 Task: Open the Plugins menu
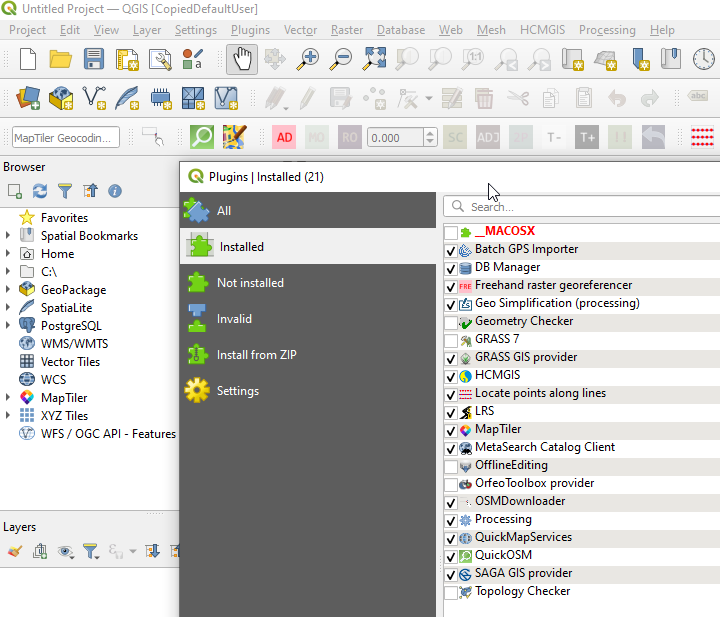[250, 30]
